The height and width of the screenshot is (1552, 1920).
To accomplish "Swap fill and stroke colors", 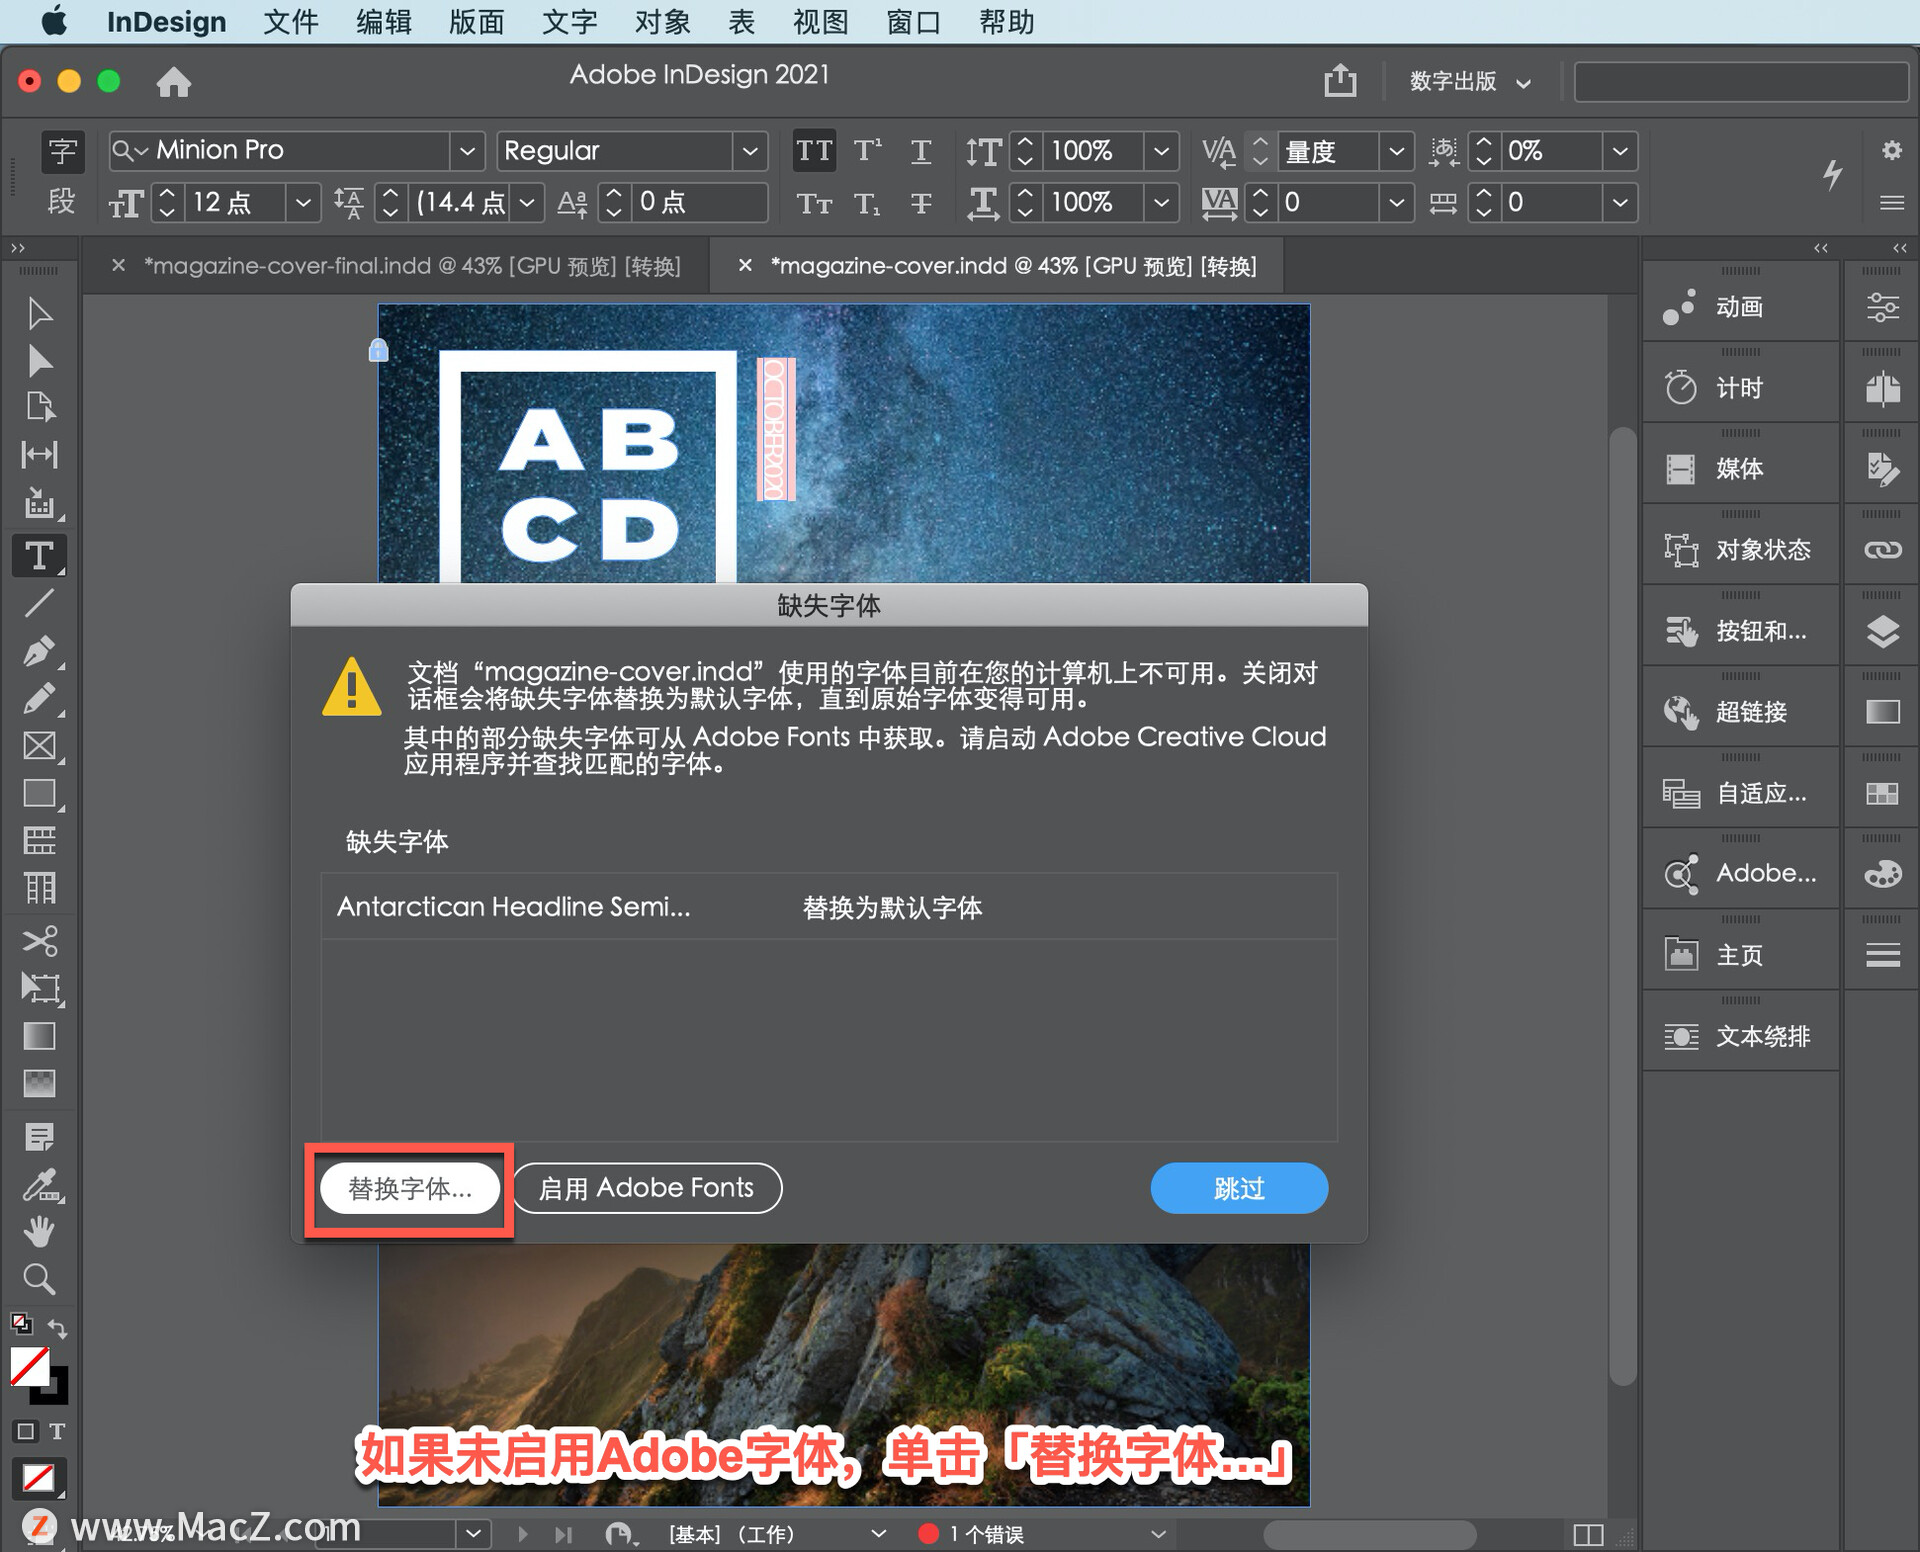I will coord(57,1329).
